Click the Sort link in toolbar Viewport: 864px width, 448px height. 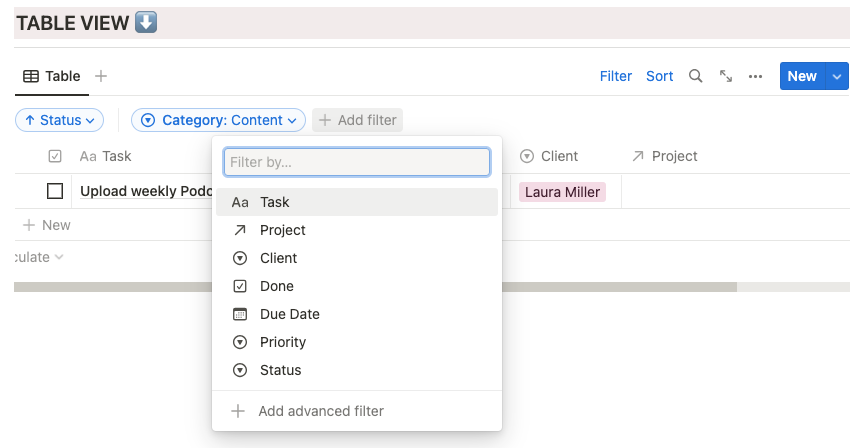point(659,76)
